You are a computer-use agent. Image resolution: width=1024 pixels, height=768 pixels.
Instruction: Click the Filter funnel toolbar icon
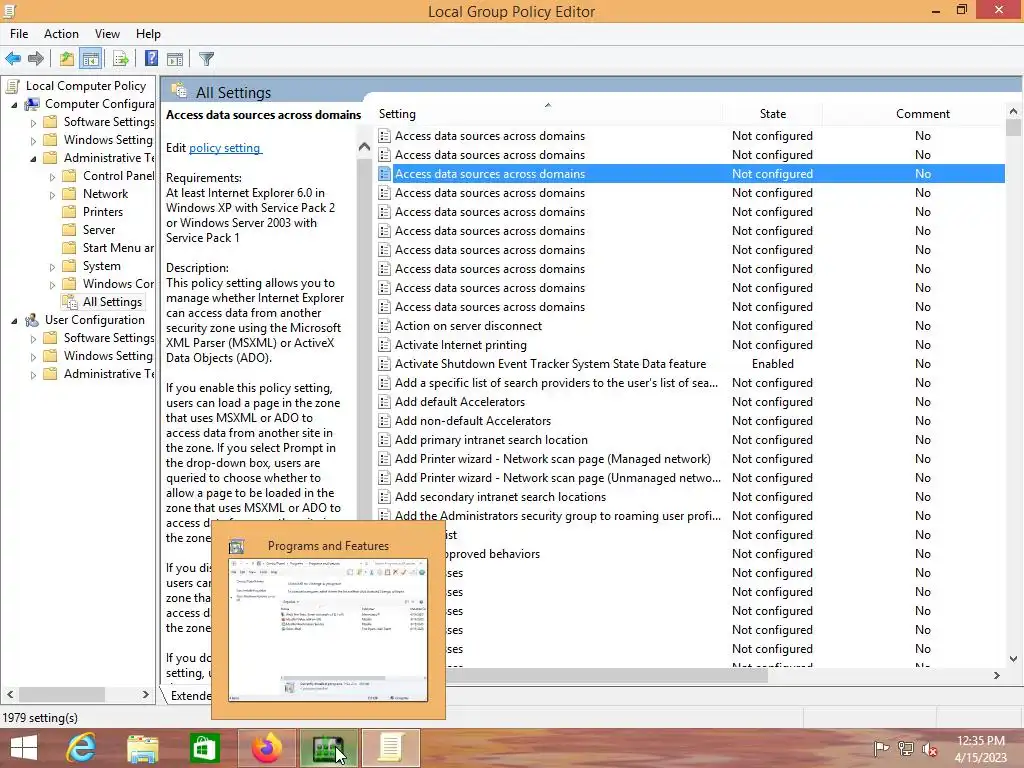coord(206,59)
